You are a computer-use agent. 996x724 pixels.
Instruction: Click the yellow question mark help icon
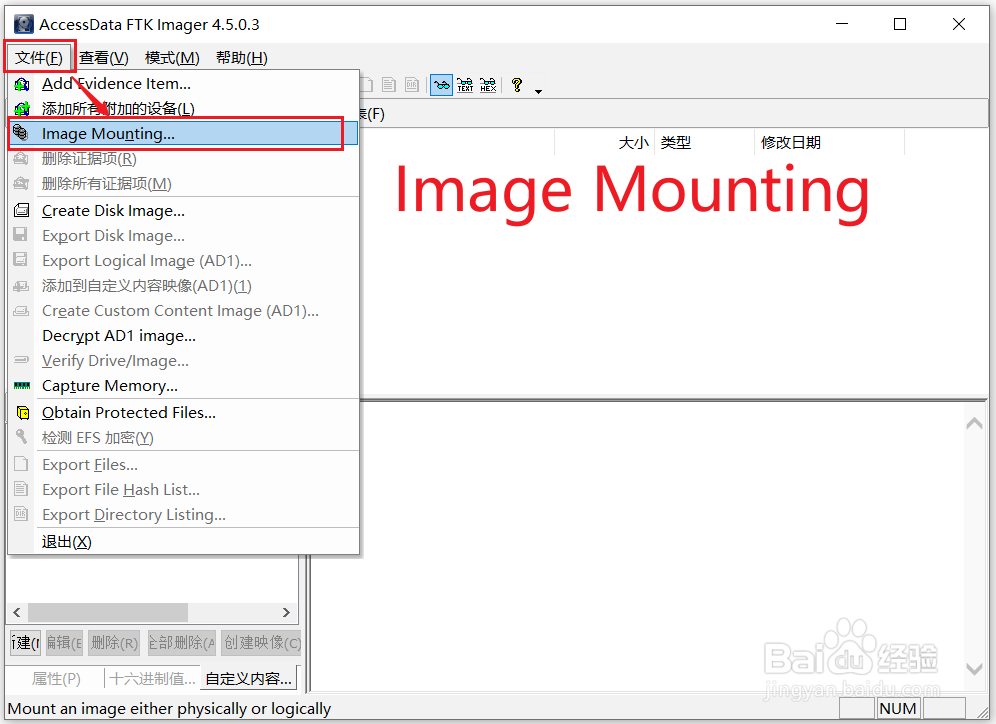pyautogui.click(x=517, y=84)
